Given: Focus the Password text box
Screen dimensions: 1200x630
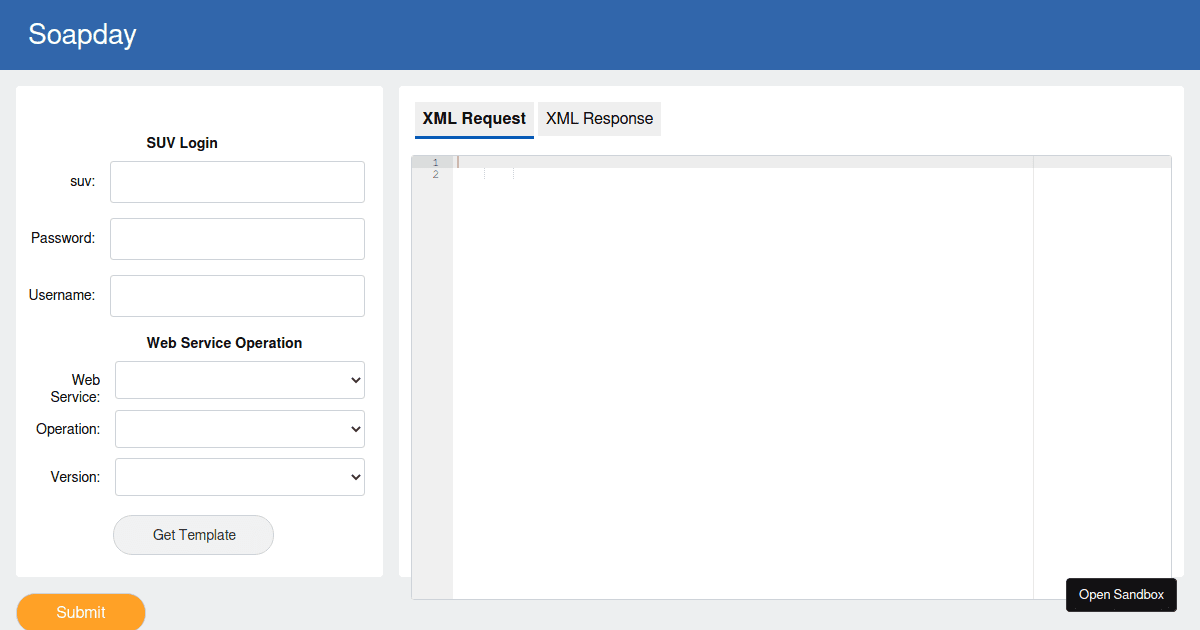Looking at the screenshot, I should coord(237,239).
